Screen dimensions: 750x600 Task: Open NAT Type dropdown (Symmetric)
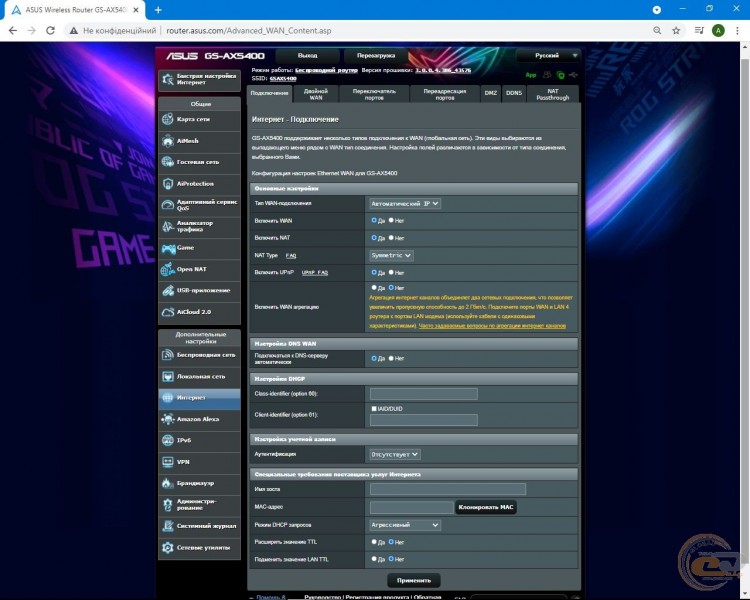coord(392,256)
